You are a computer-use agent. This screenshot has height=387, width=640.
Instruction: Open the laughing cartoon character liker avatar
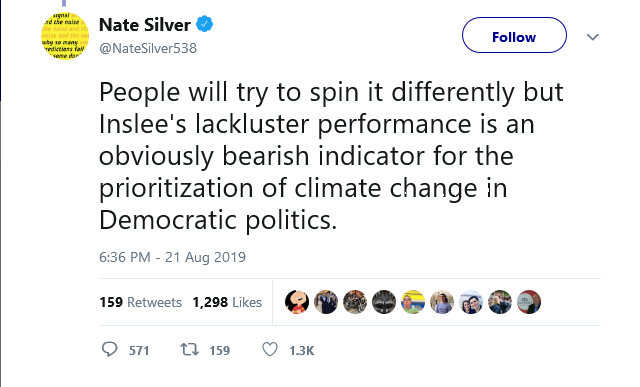[x=297, y=302]
